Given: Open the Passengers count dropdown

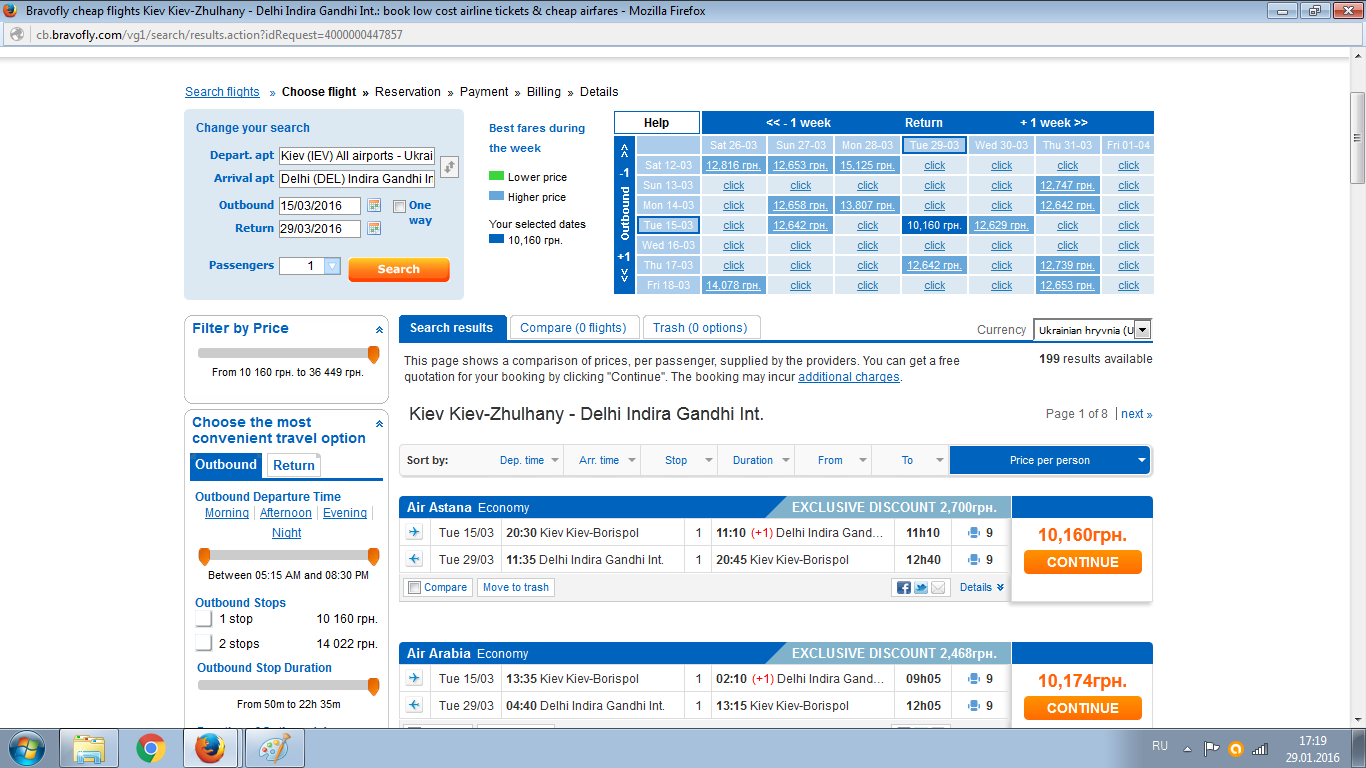Looking at the screenshot, I should [332, 266].
